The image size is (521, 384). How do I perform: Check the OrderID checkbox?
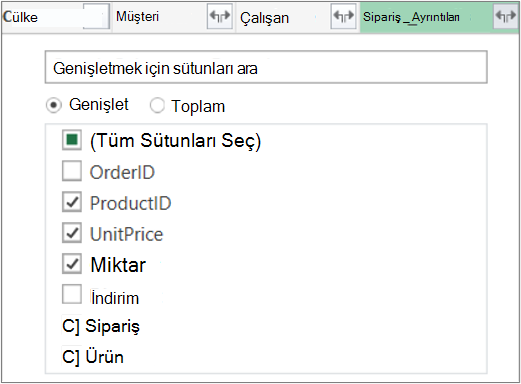coord(72,171)
